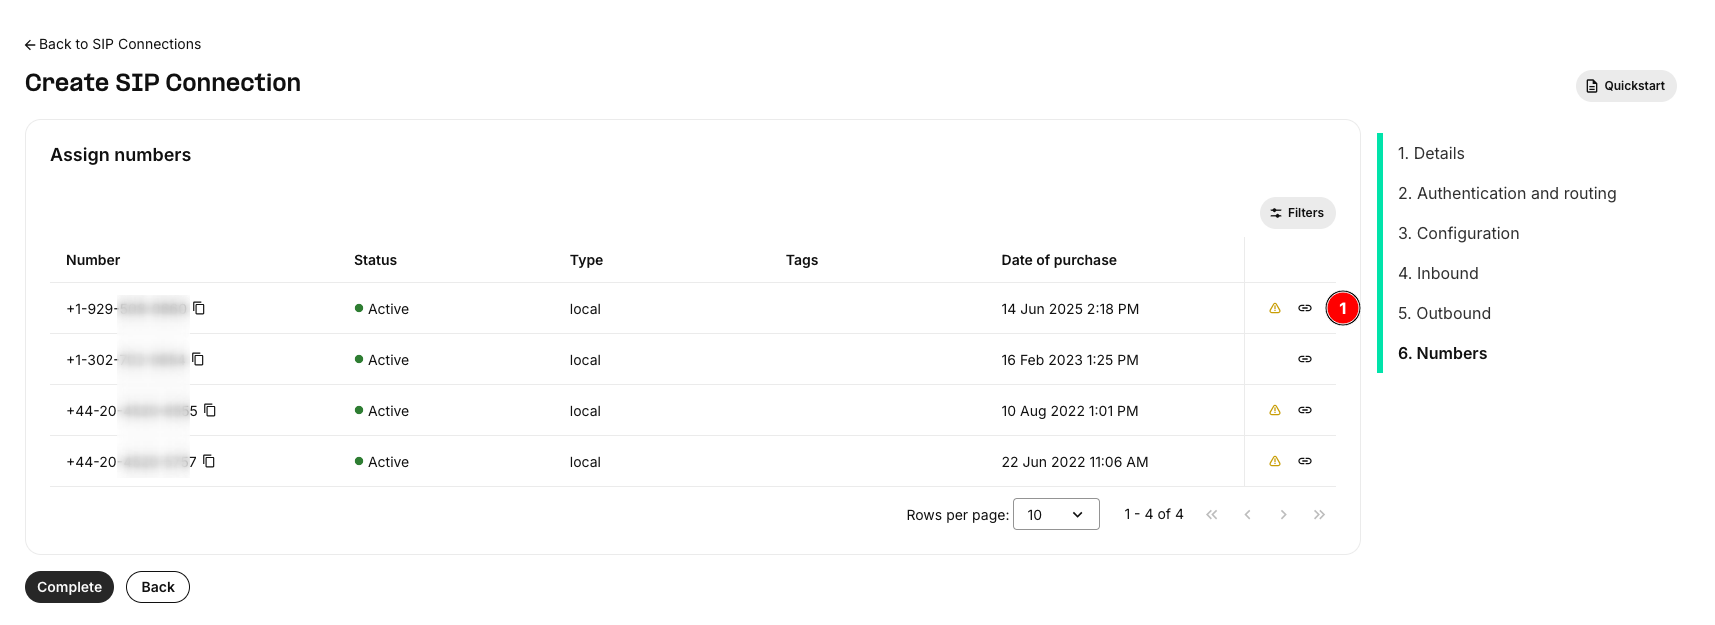
Task: Copy the +44-20 number ending in 7
Action: pyautogui.click(x=209, y=461)
